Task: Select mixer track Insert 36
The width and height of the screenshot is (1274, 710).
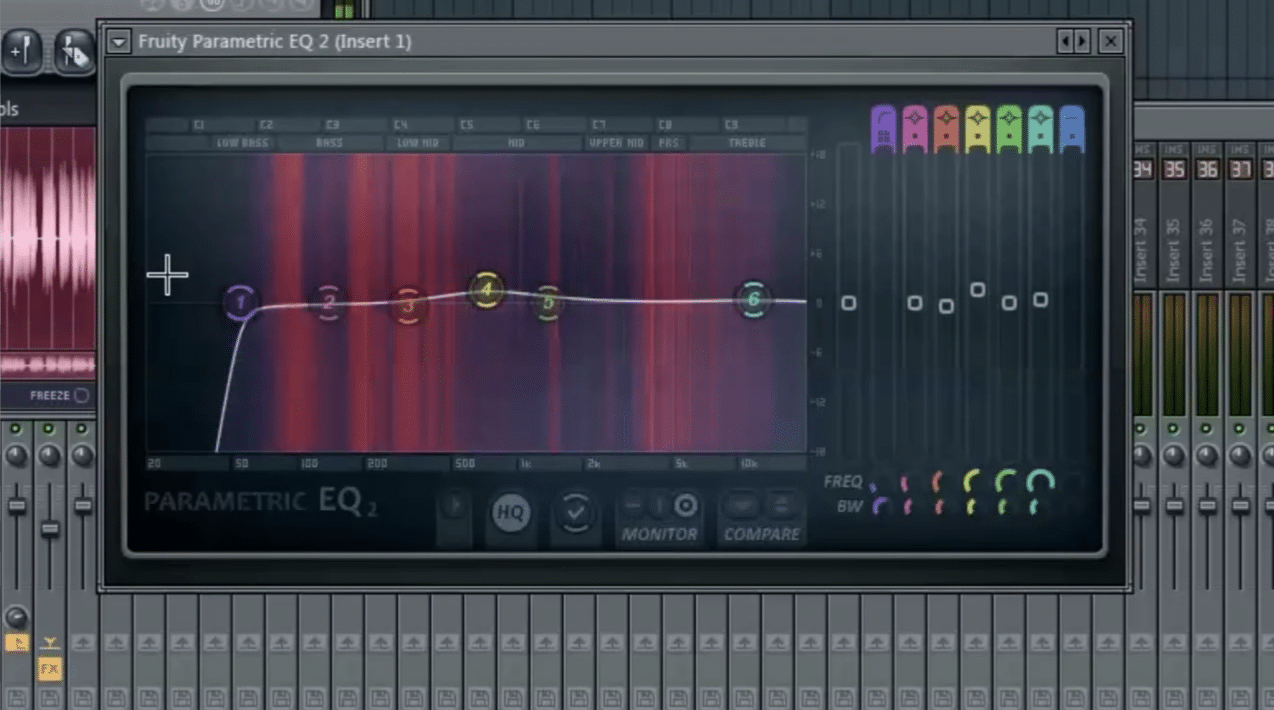Action: (1207, 249)
